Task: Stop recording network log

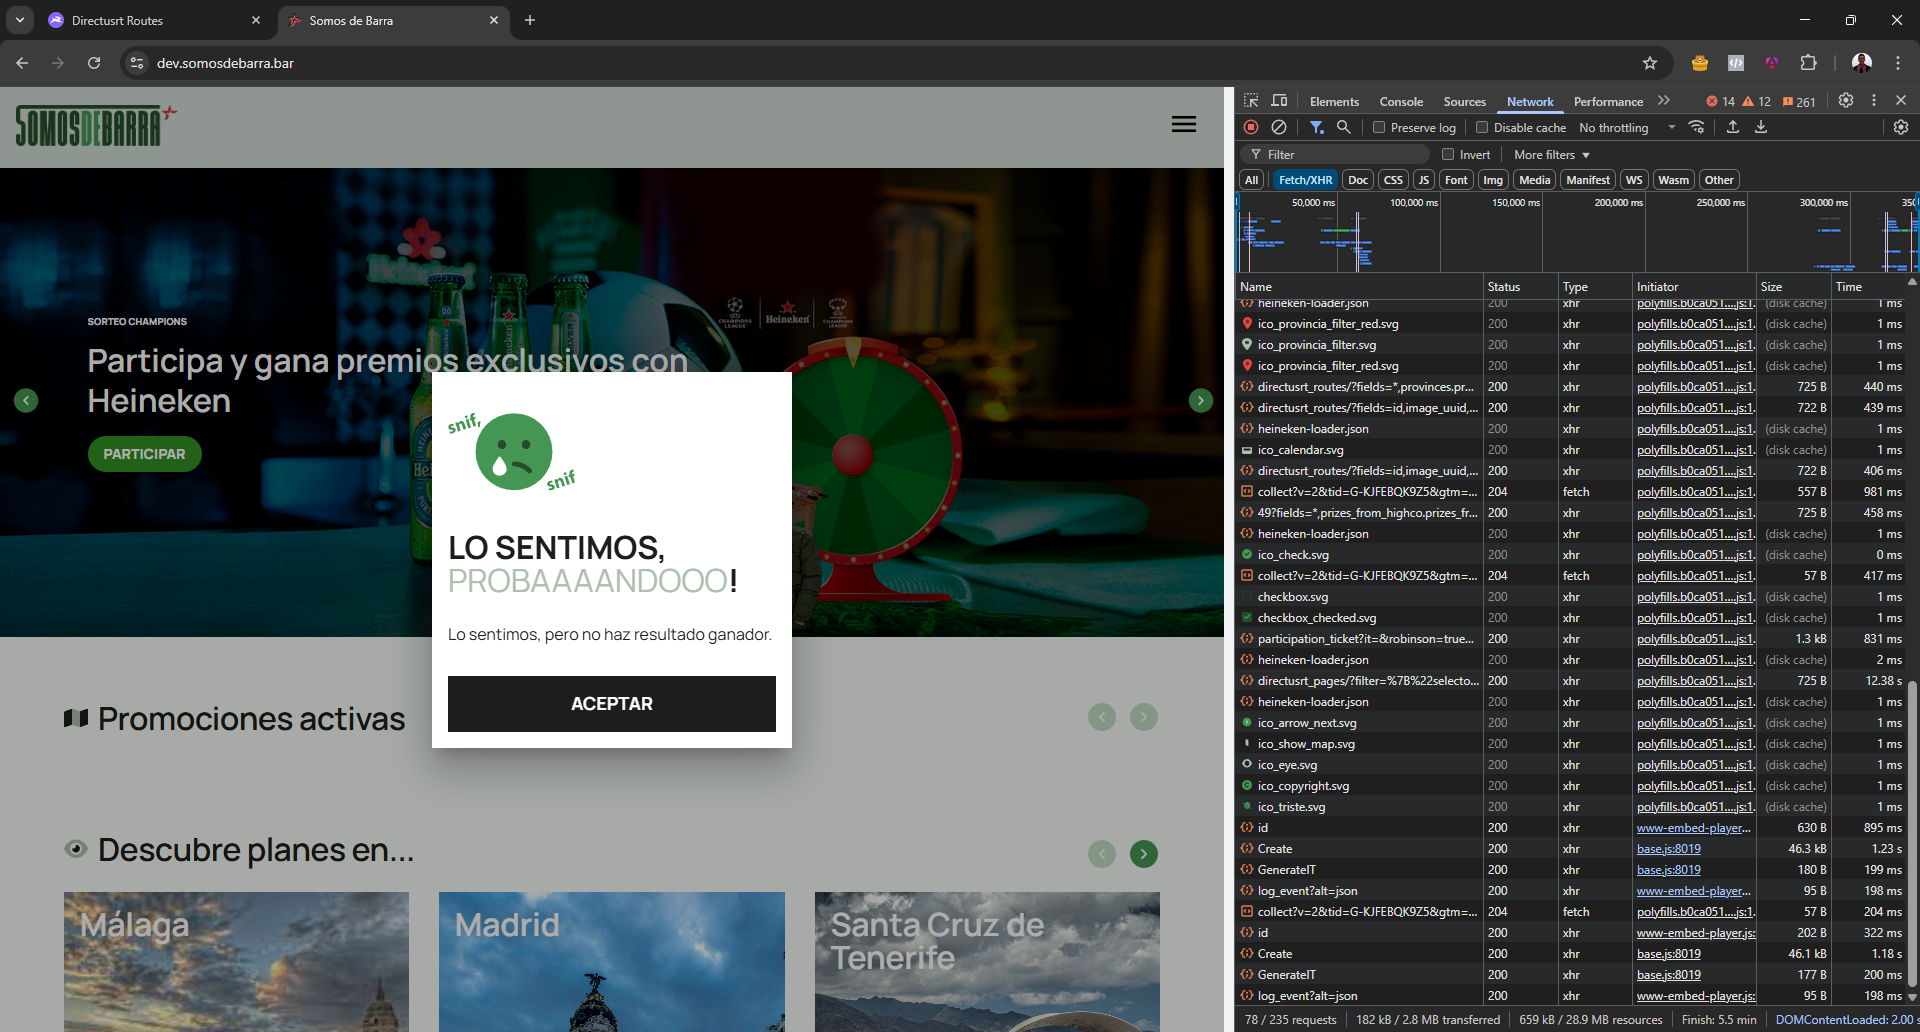Action: click(1251, 127)
